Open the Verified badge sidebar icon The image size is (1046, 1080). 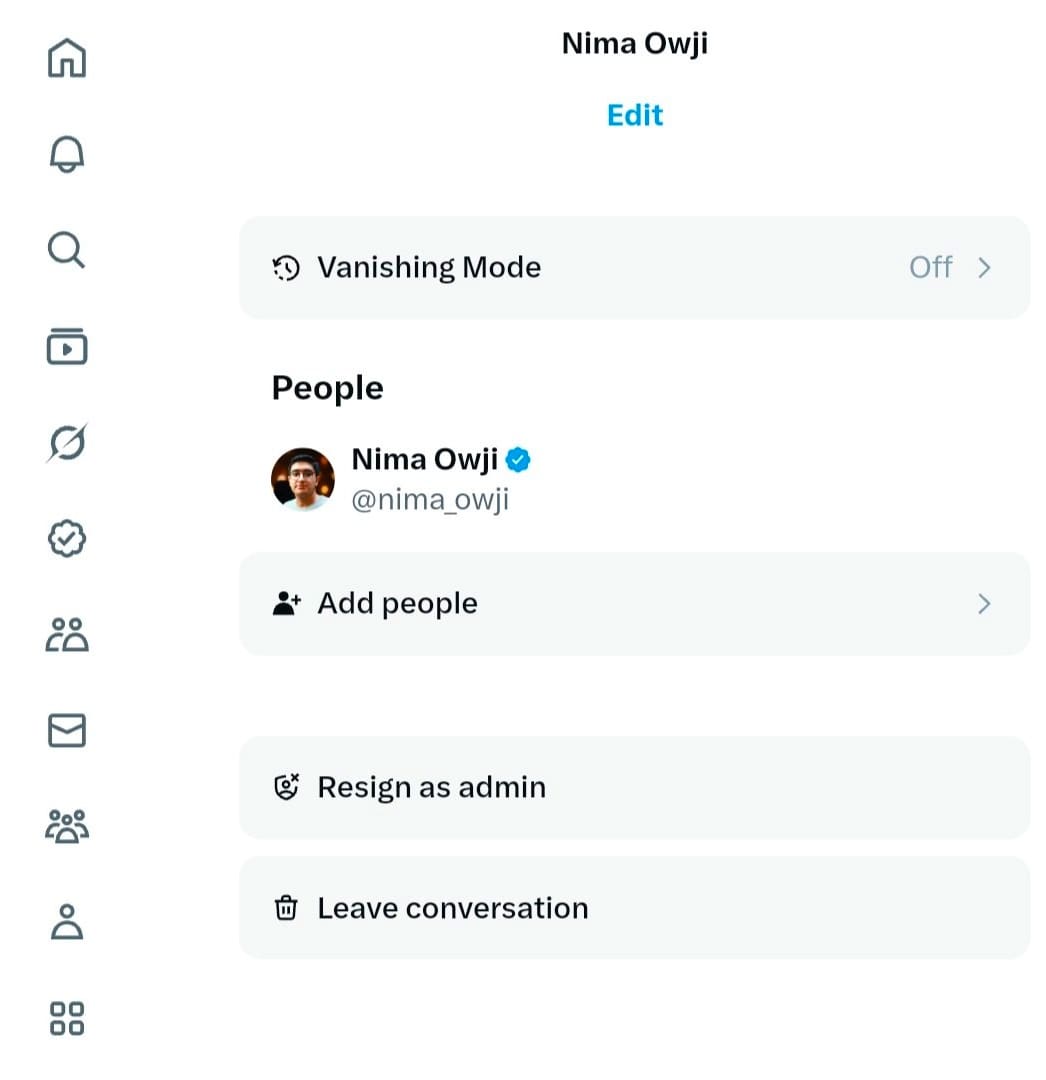tap(67, 539)
